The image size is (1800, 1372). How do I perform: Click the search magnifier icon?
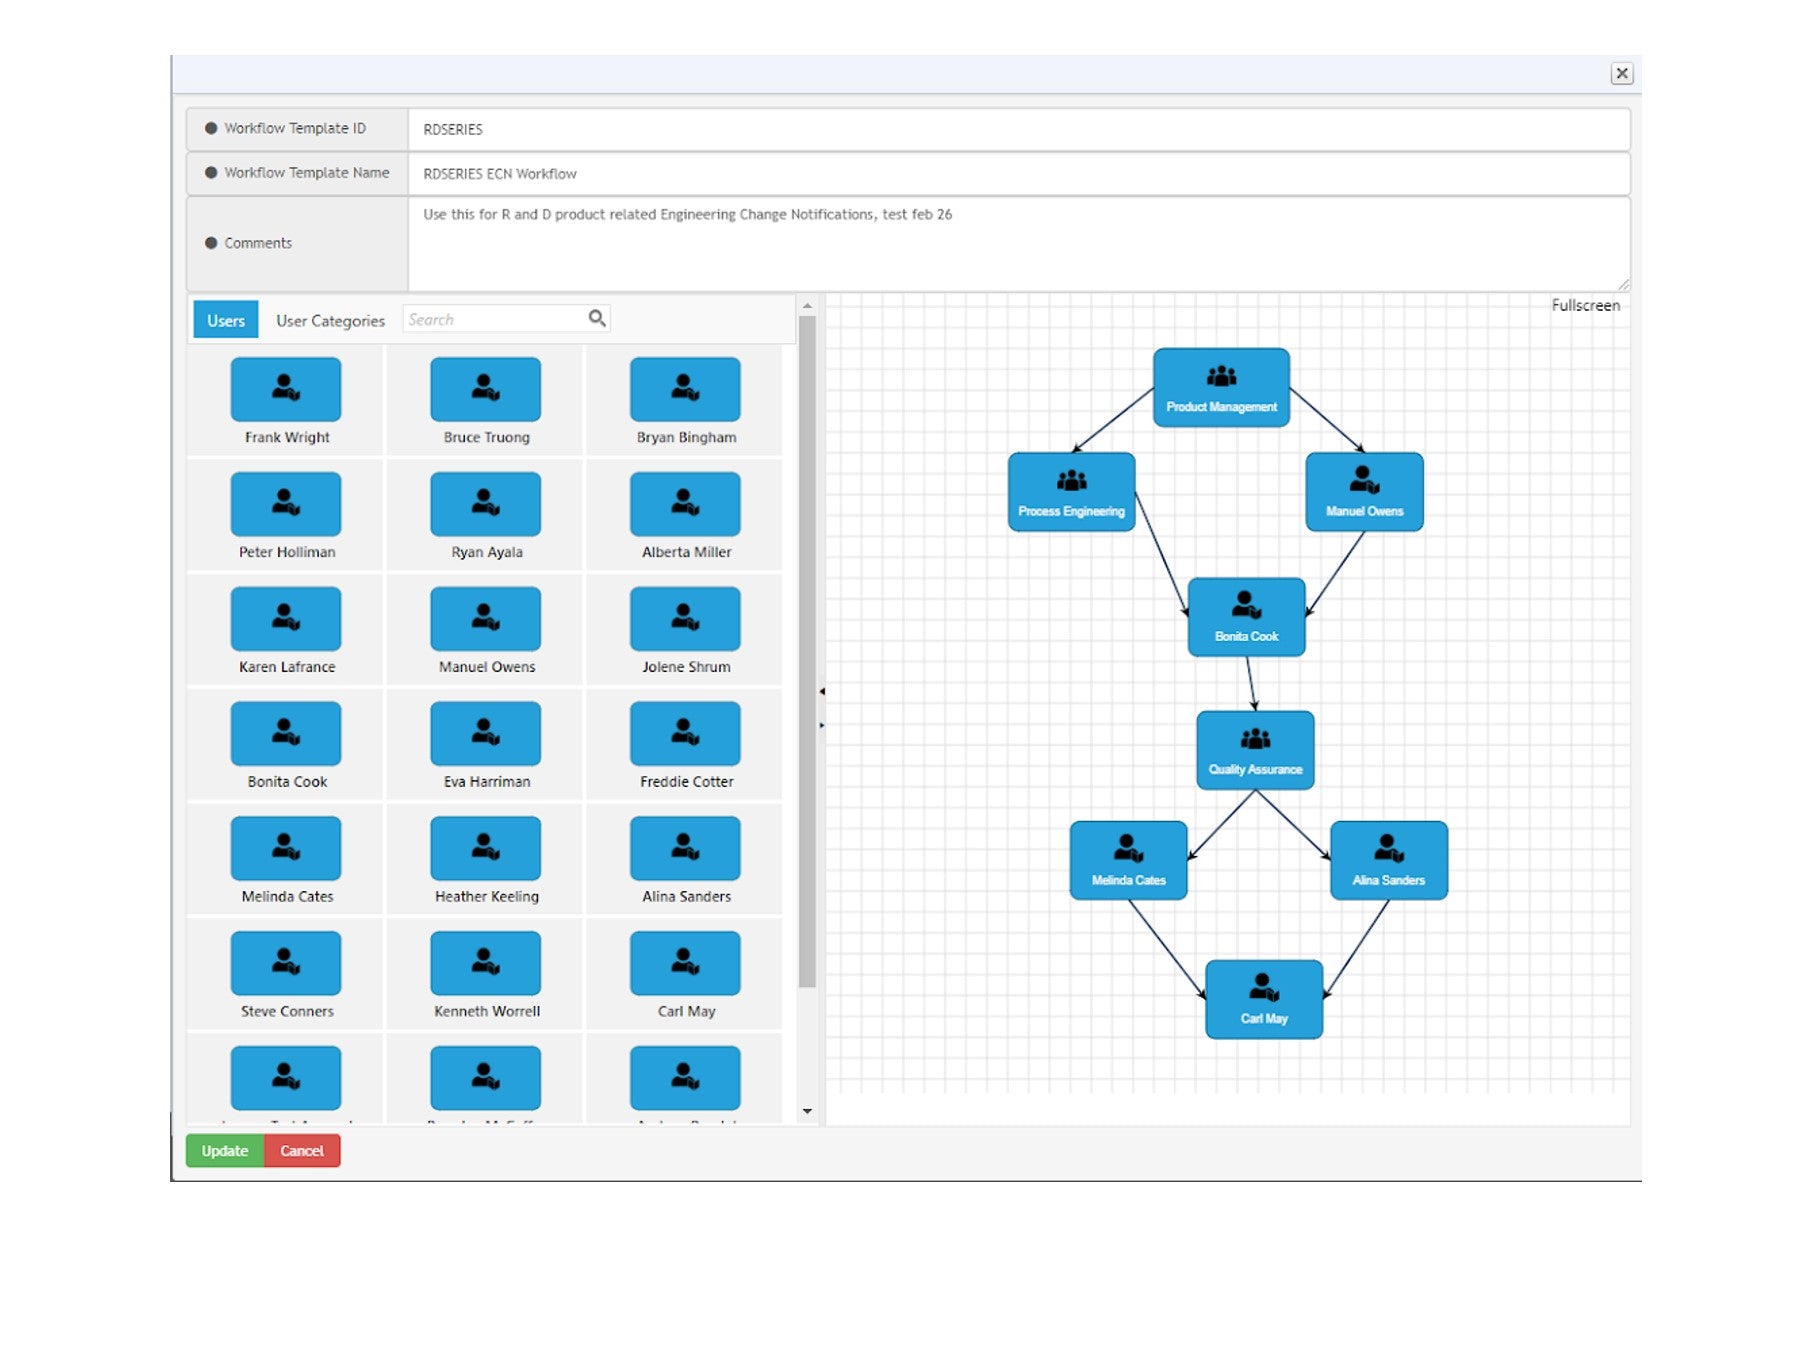click(x=597, y=319)
